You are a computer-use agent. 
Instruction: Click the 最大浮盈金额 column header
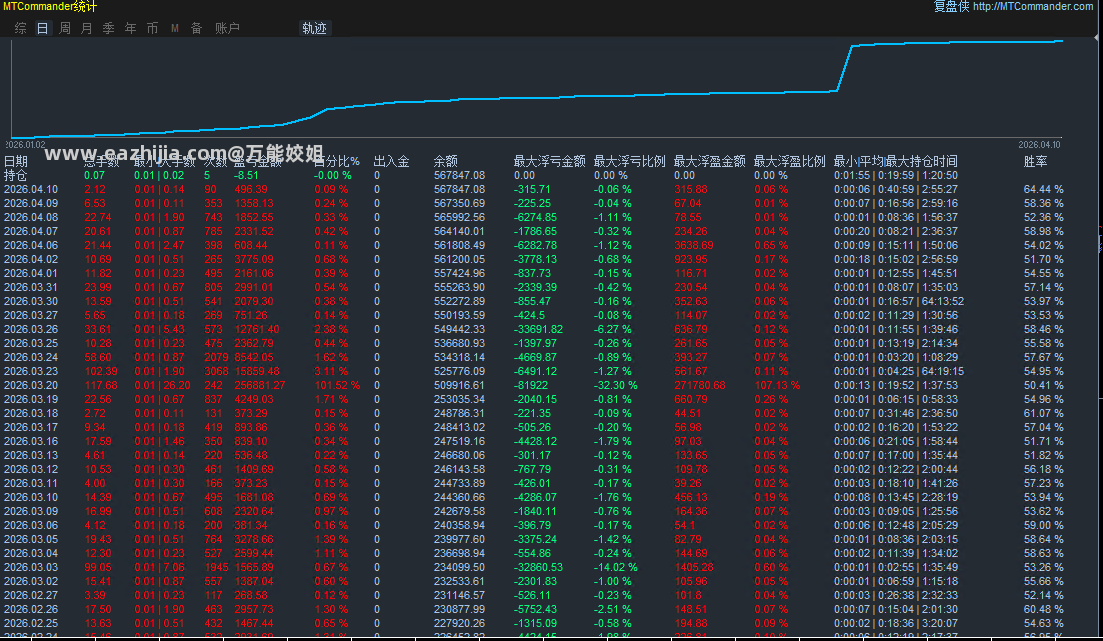click(710, 161)
